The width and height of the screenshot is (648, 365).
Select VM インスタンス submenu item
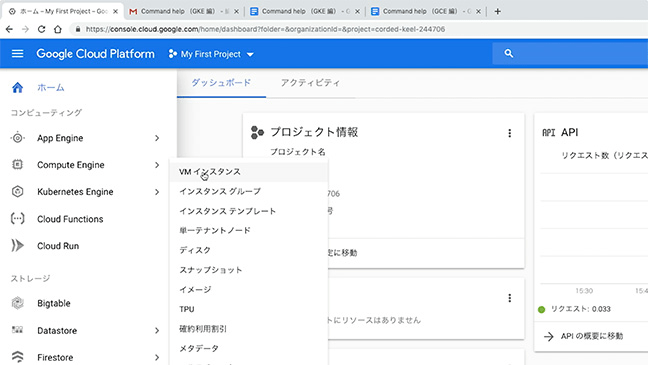click(x=249, y=172)
